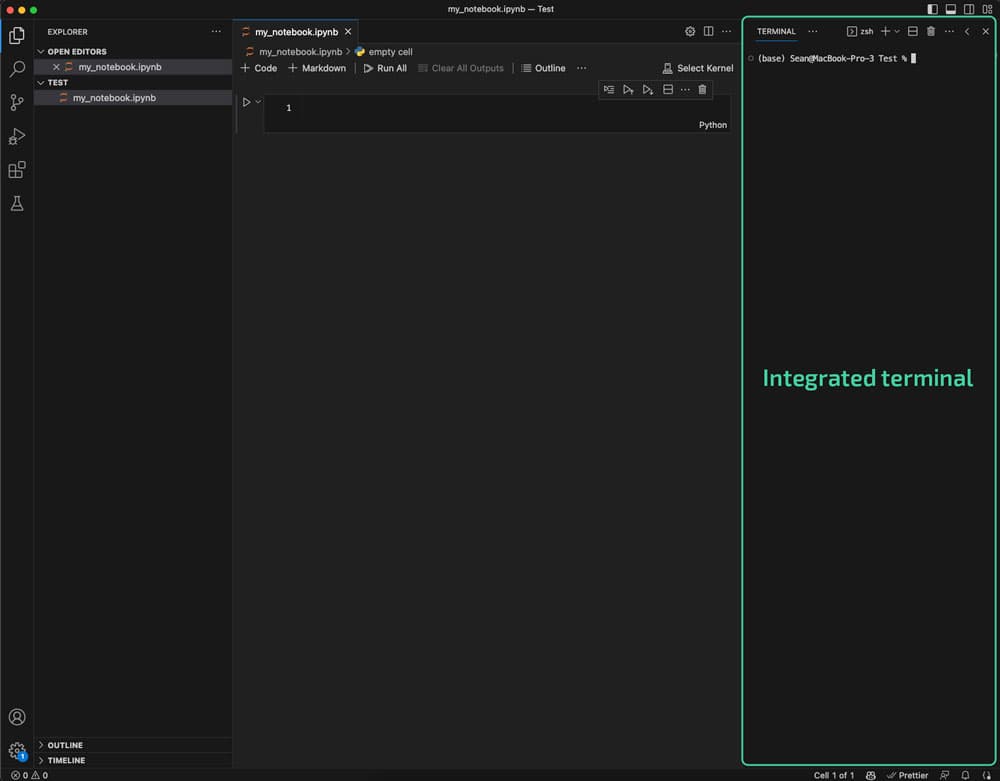Image resolution: width=1000 pixels, height=781 pixels.
Task: Open the Testing flask view
Action: (17, 203)
